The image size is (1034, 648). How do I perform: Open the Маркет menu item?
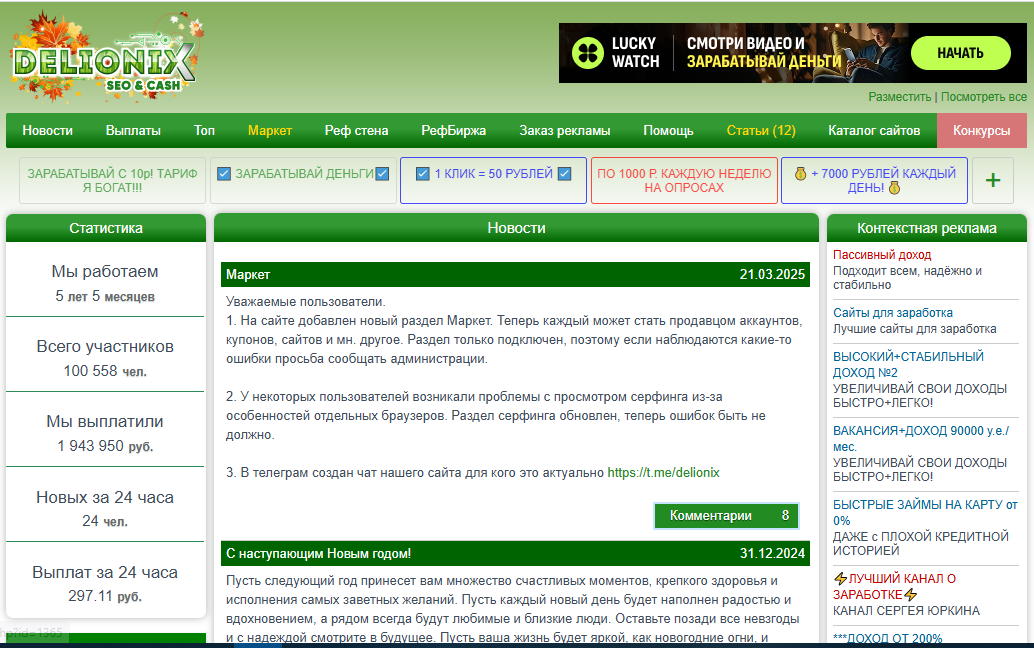[x=270, y=131]
